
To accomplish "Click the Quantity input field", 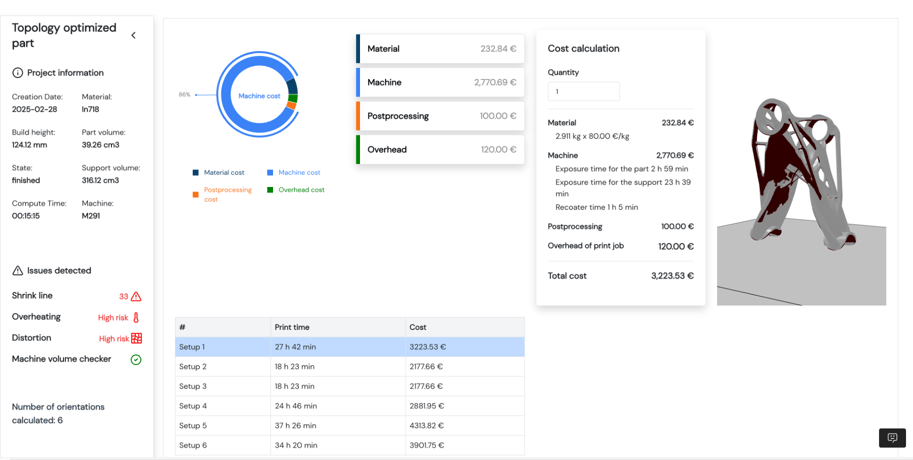I will (x=584, y=92).
